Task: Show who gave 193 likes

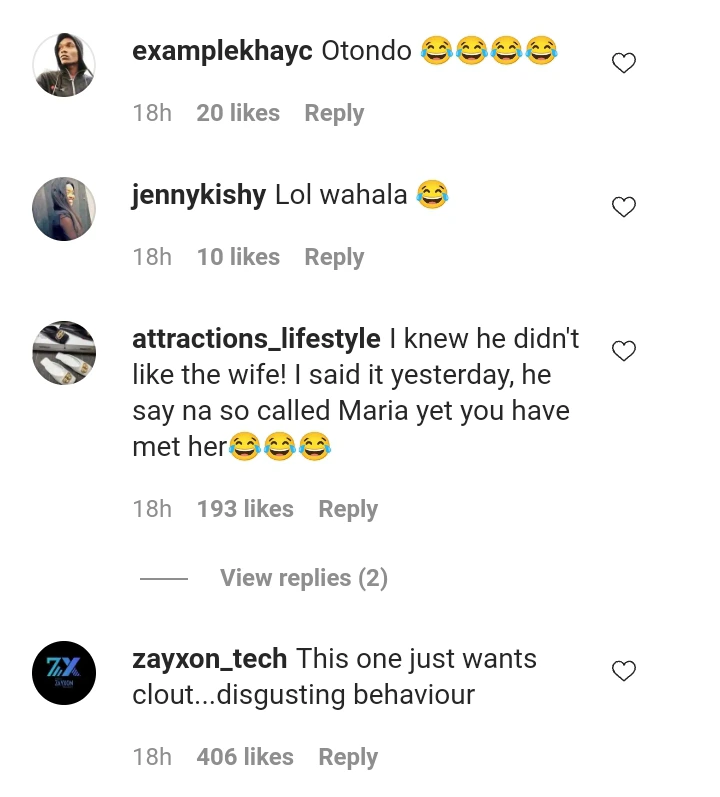Action: [x=246, y=509]
